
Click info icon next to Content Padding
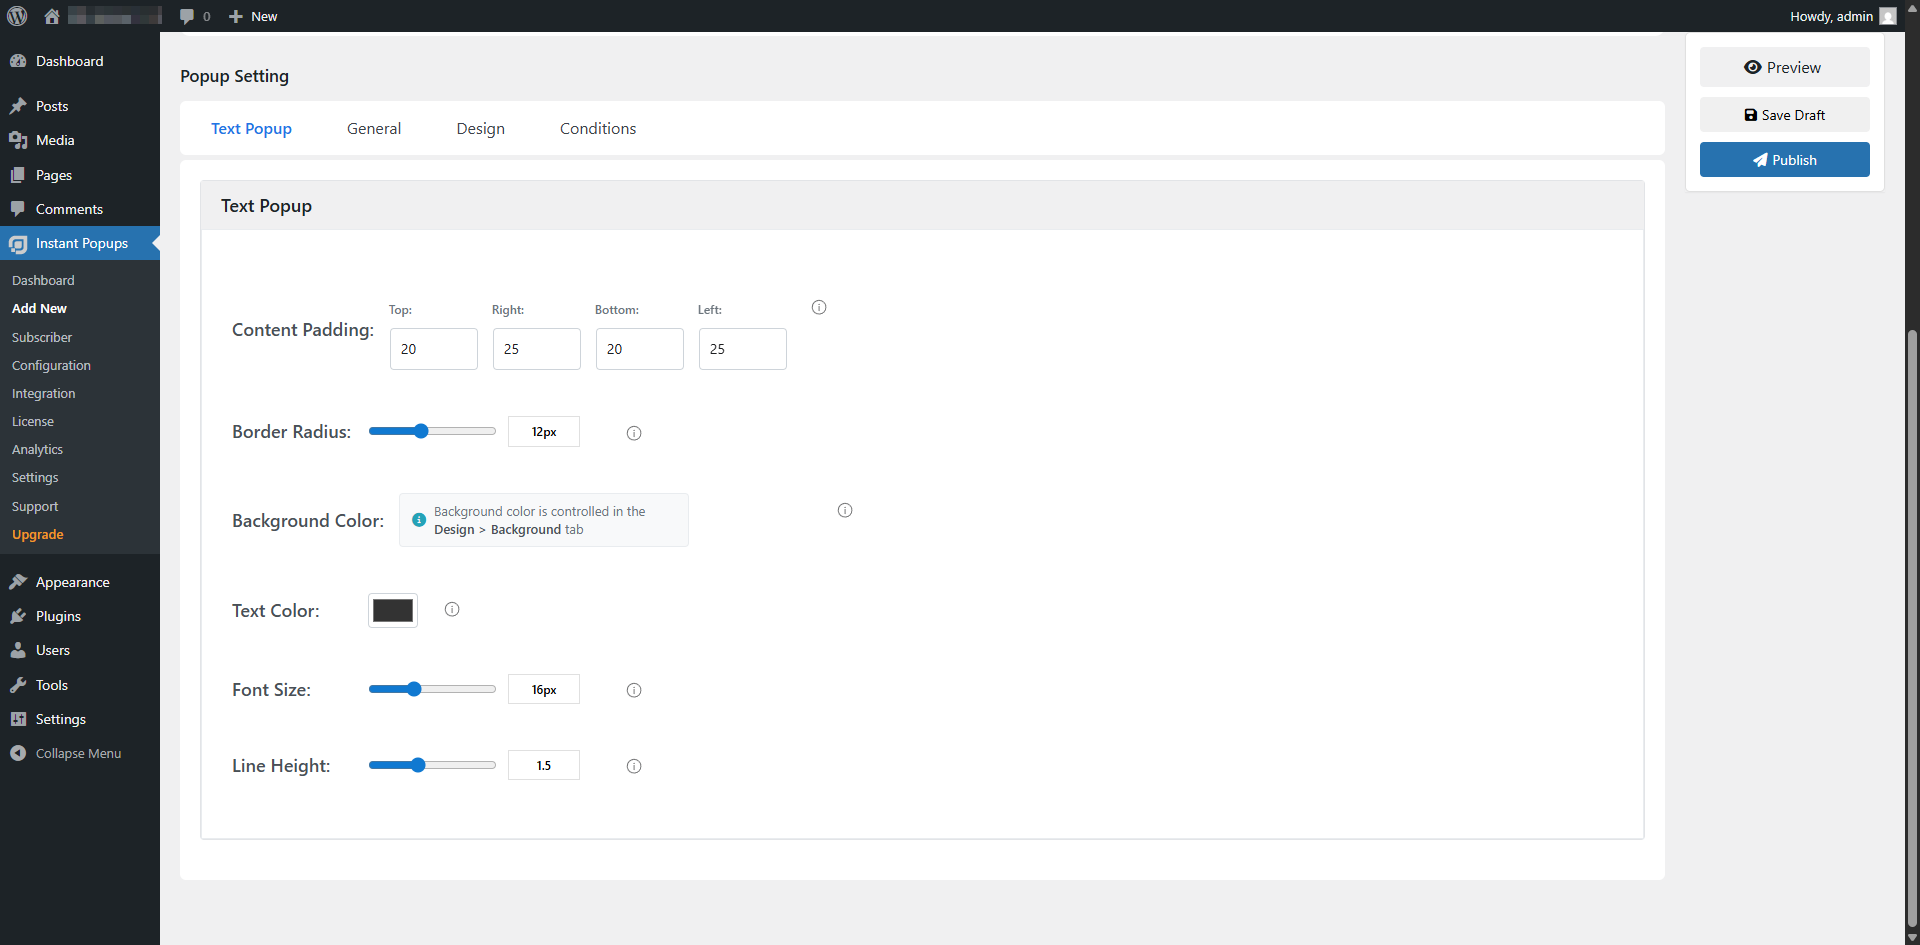tap(819, 307)
